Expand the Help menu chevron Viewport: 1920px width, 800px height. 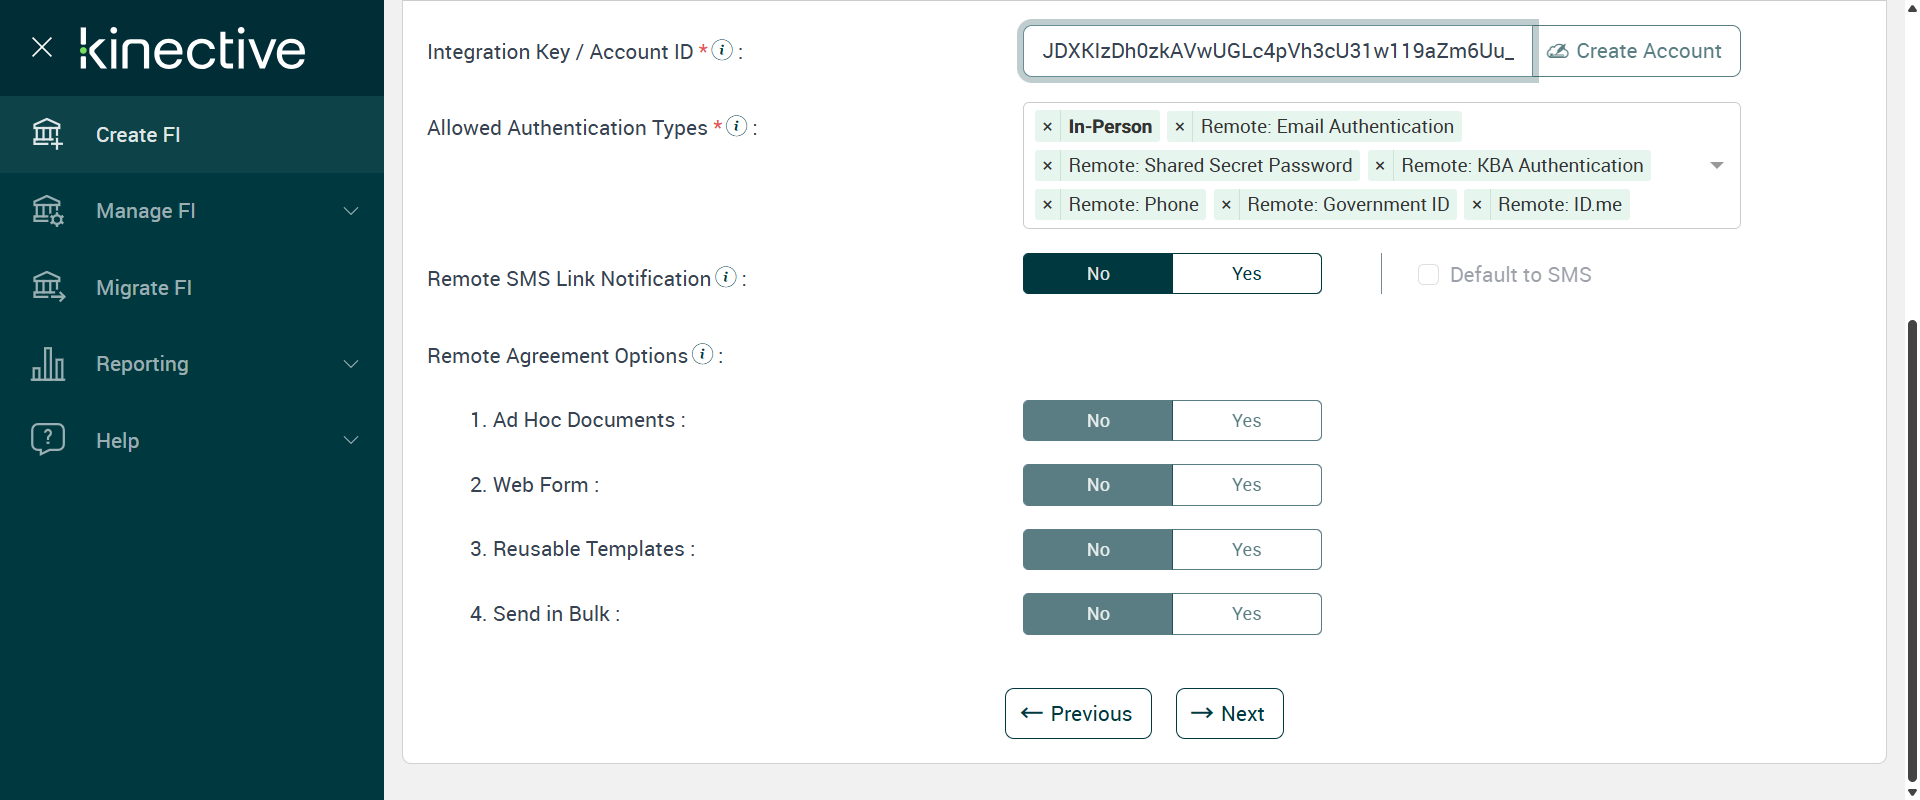click(351, 441)
